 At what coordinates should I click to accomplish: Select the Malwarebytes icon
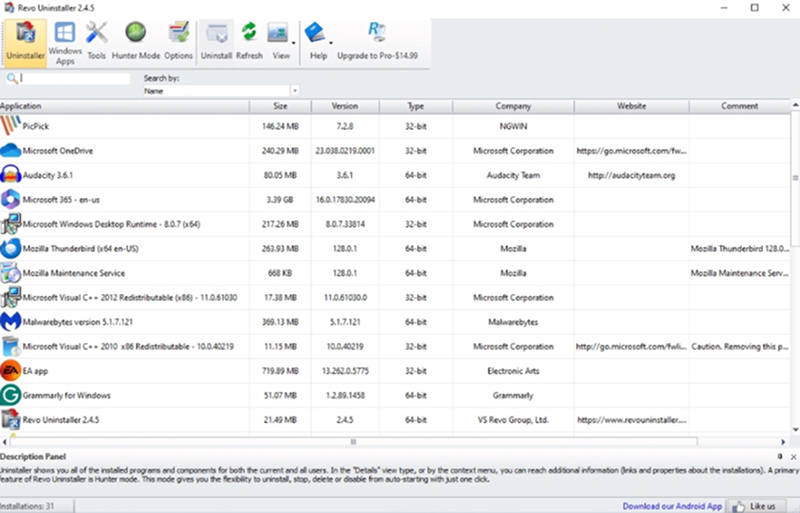click(x=11, y=322)
